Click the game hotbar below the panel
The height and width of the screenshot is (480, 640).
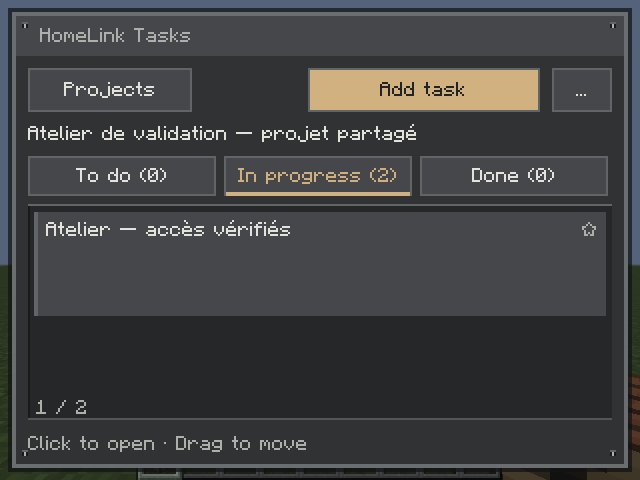[x=320, y=474]
